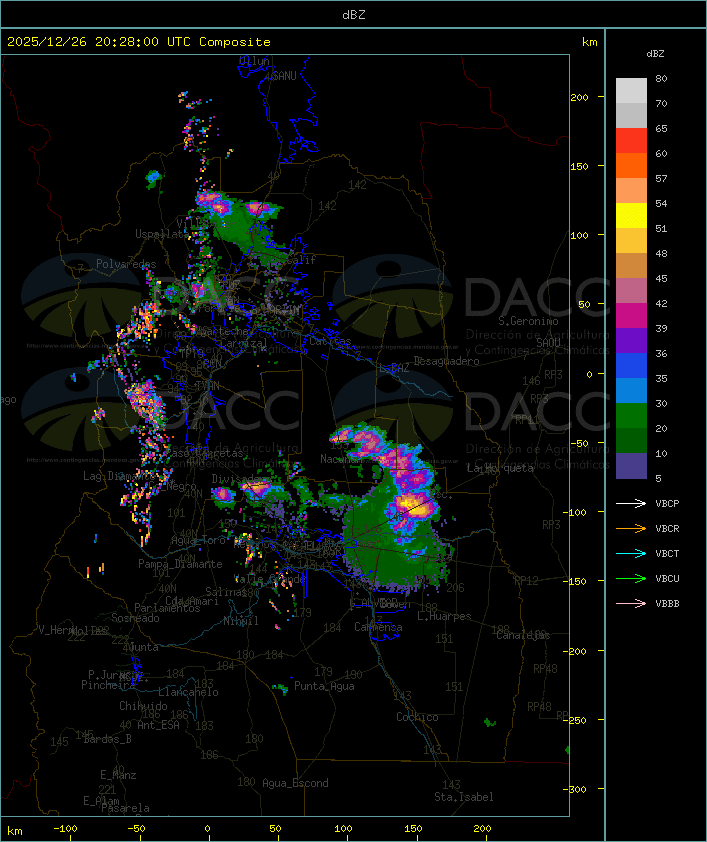This screenshot has height=842, width=707.
Task: Click the Uspallata place label
Action: 162,234
